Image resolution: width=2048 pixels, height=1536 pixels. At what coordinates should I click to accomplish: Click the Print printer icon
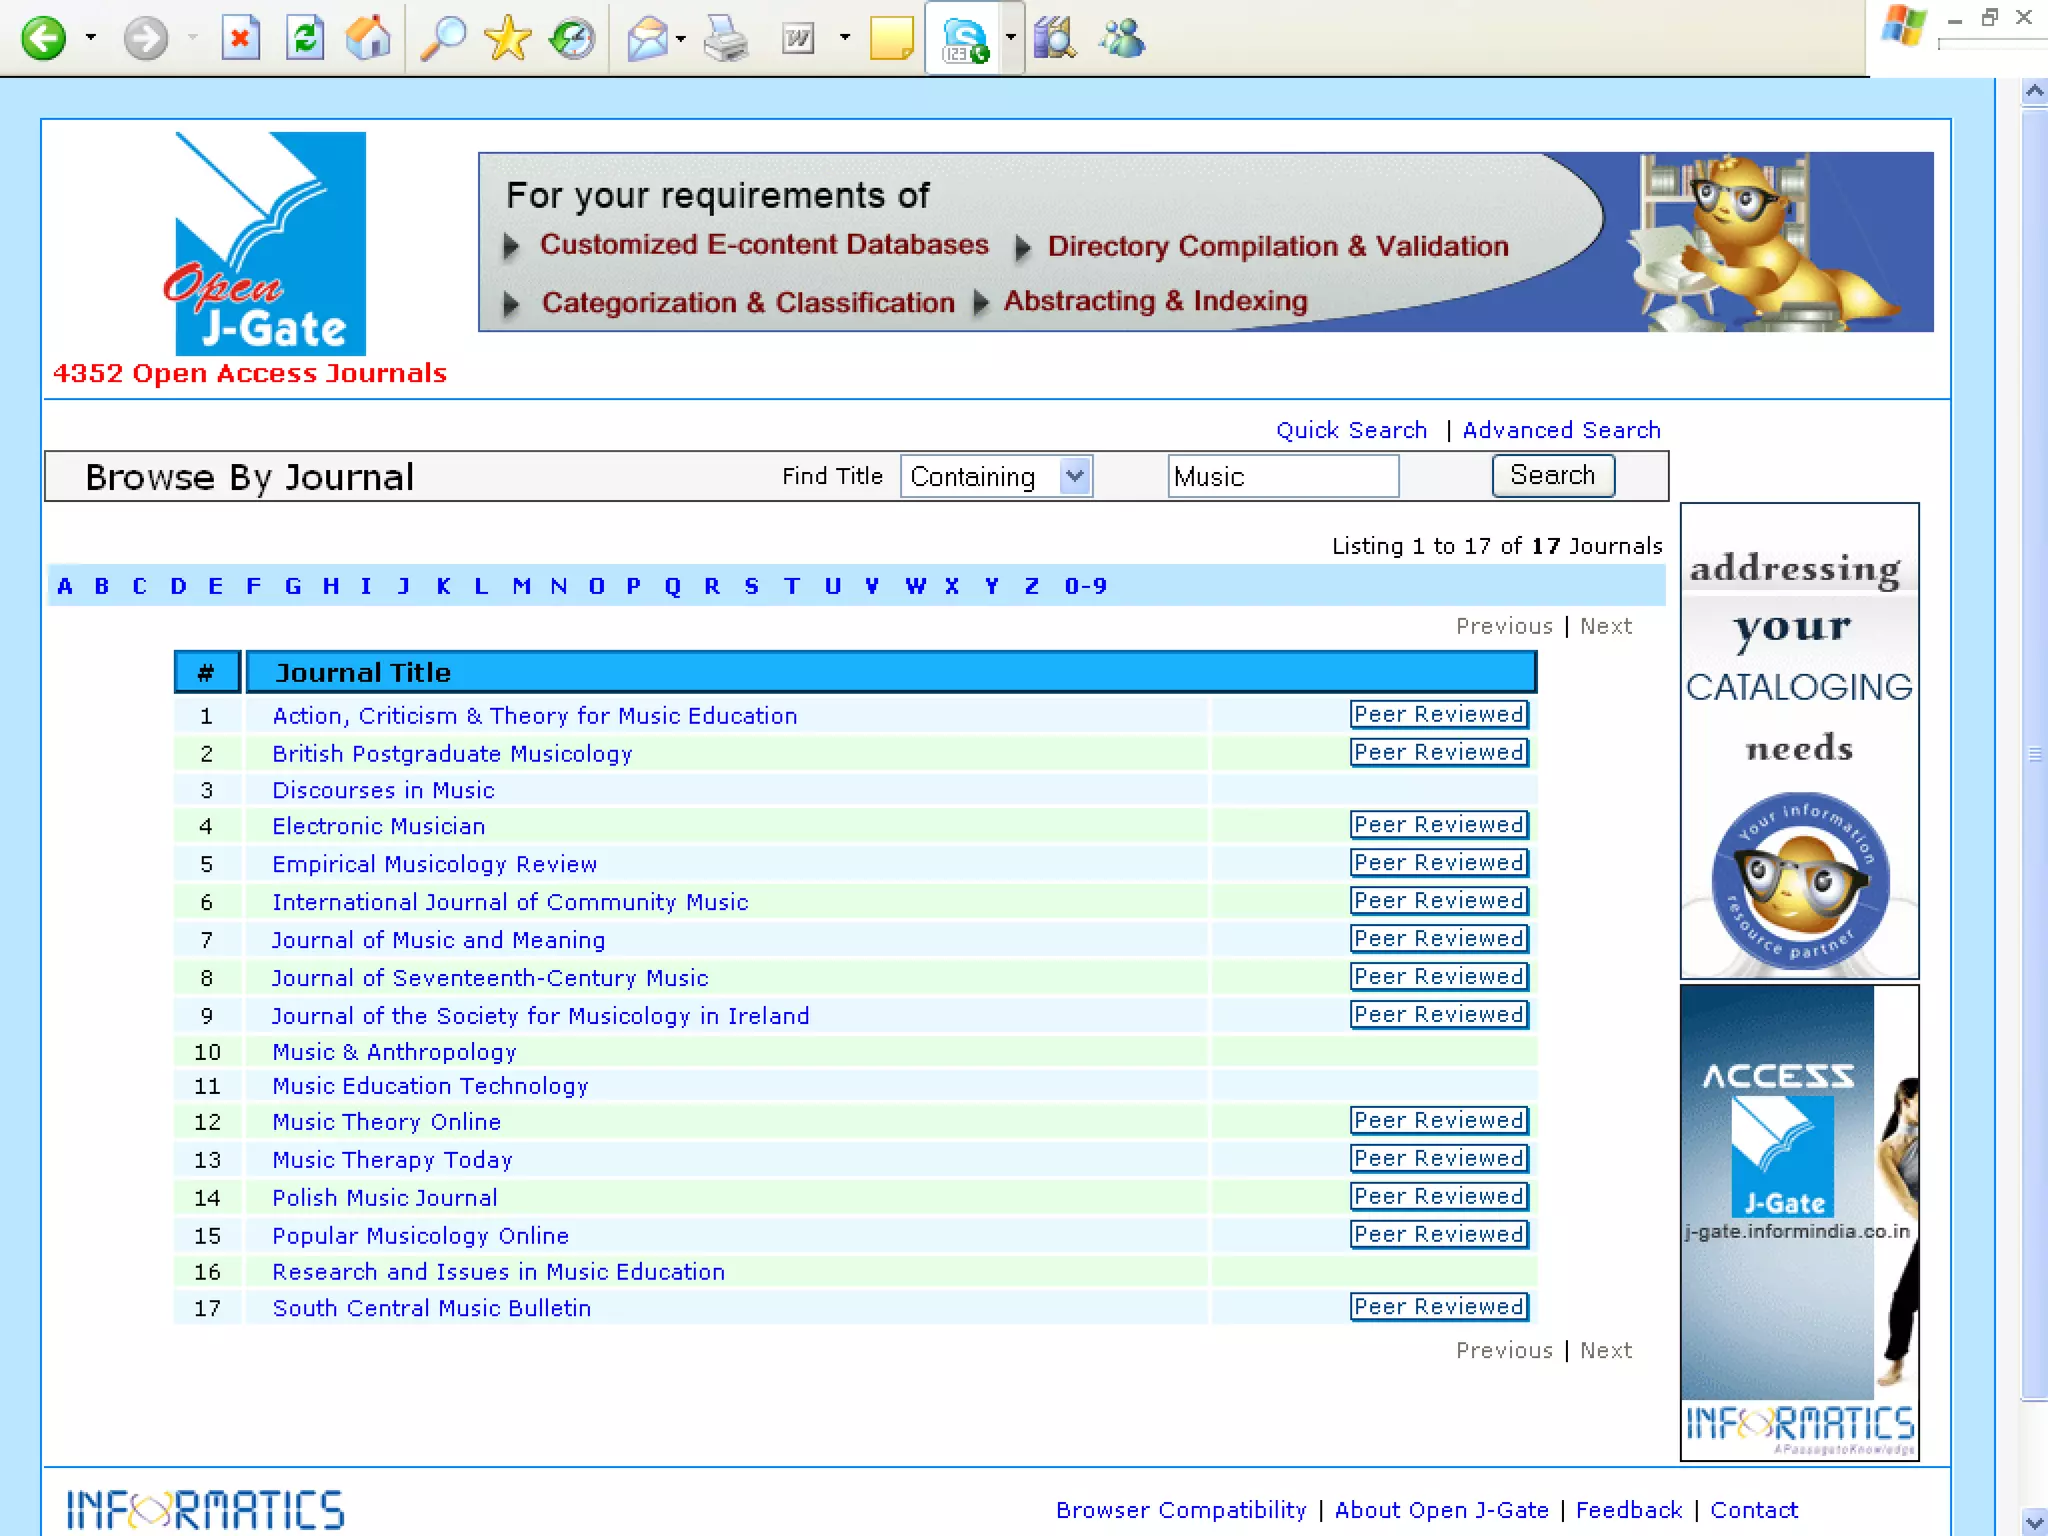725,39
